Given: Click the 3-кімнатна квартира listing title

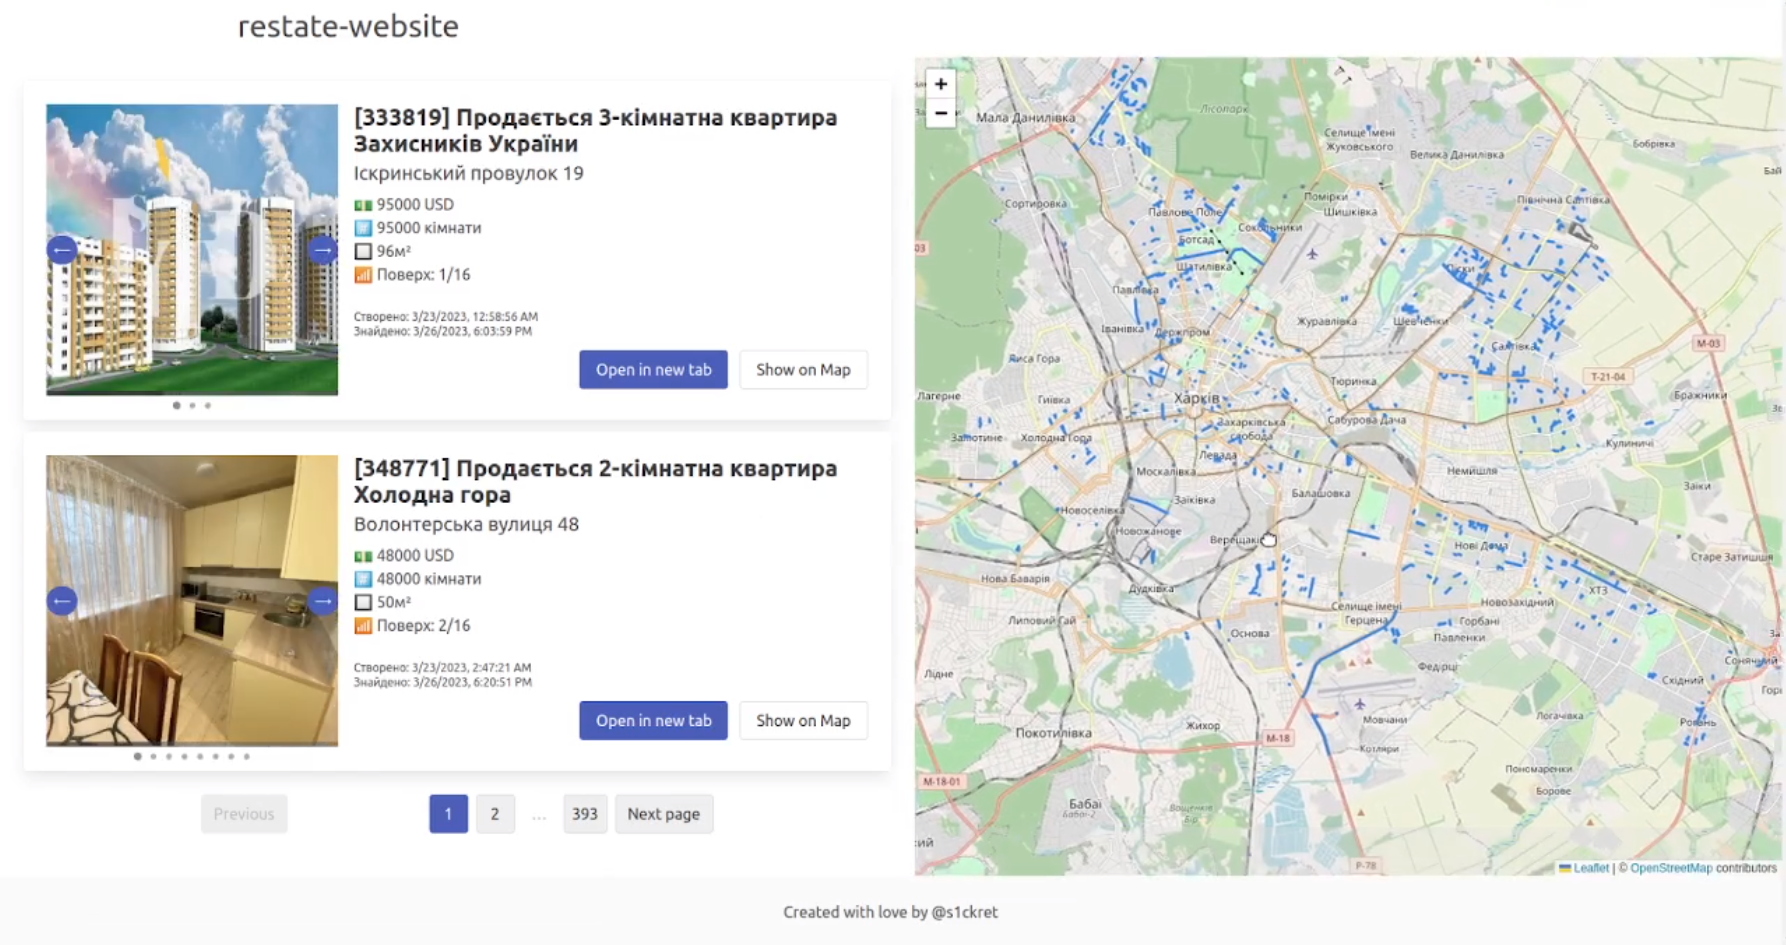Looking at the screenshot, I should [x=595, y=130].
